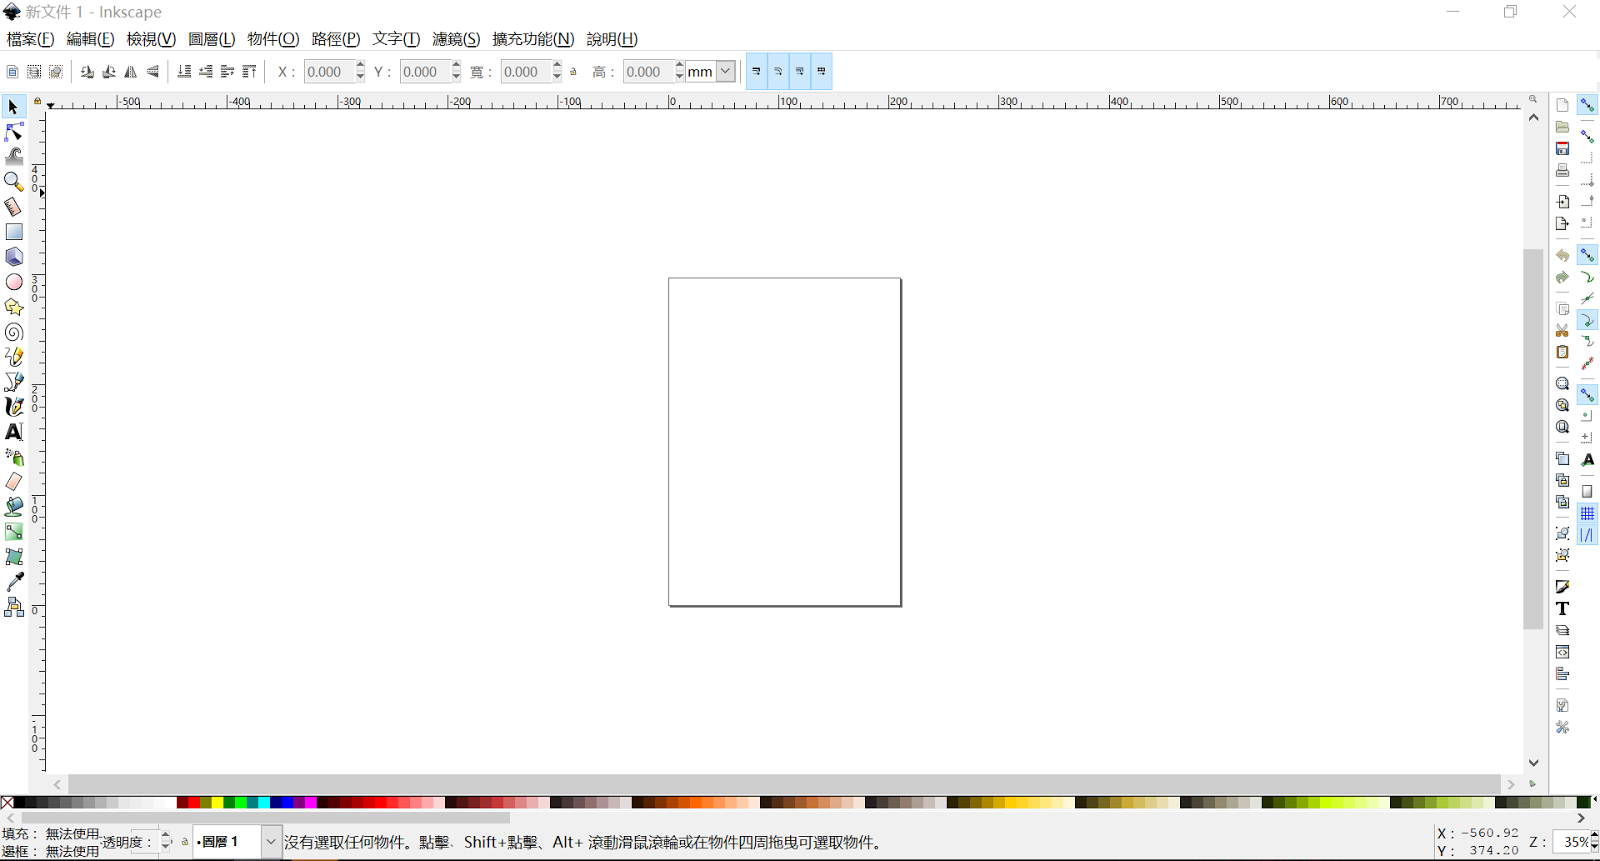Click the Select All objects icon
The width and height of the screenshot is (1600, 861).
[x=12, y=72]
